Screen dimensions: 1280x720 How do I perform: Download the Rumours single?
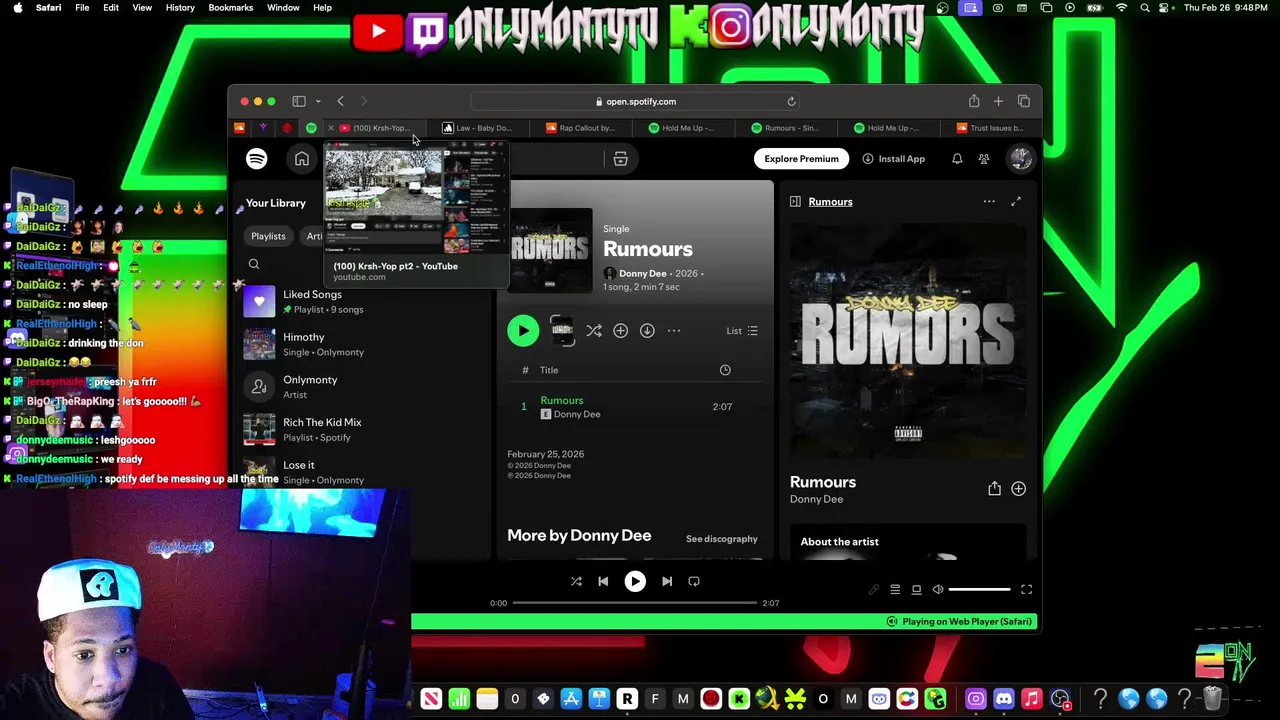[x=647, y=331]
